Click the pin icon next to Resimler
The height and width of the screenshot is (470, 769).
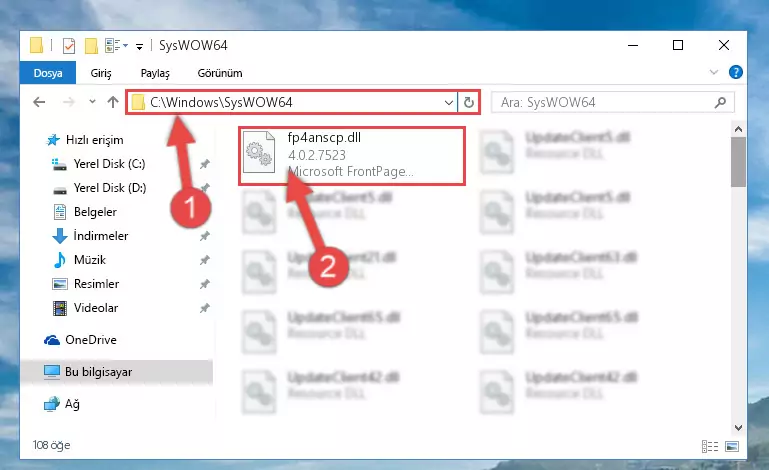205,284
